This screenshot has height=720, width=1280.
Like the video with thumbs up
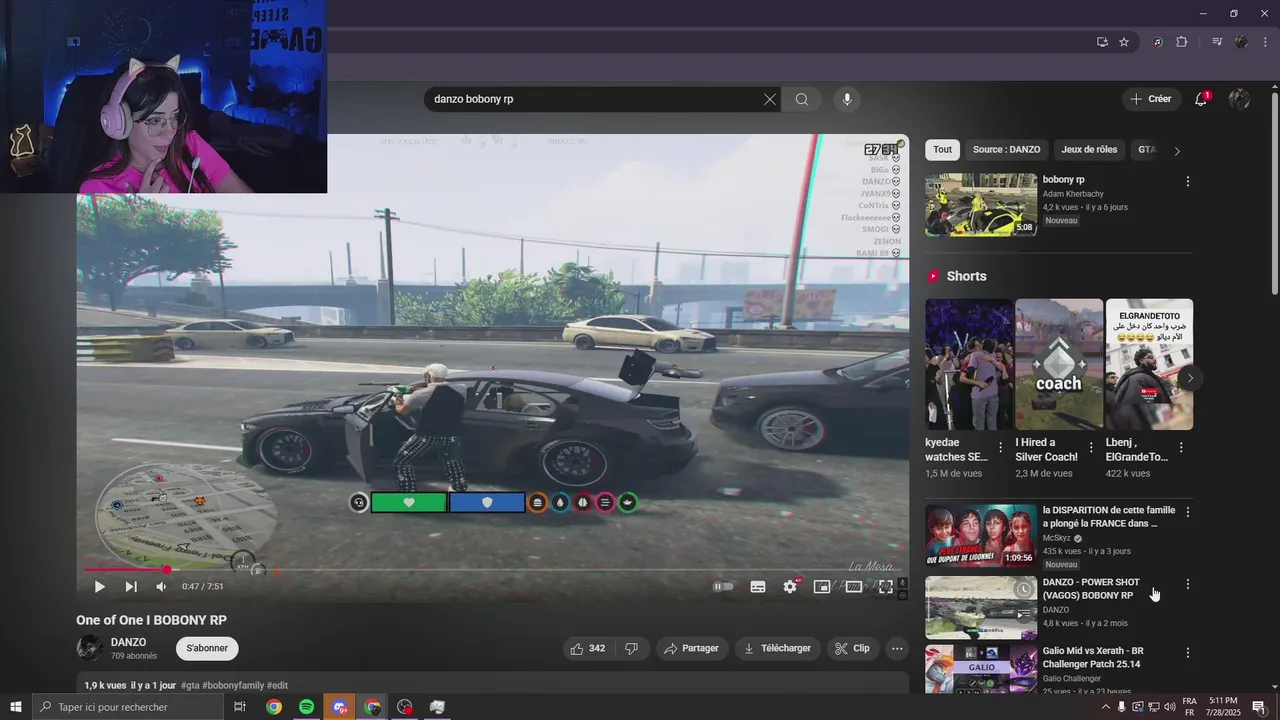[587, 648]
